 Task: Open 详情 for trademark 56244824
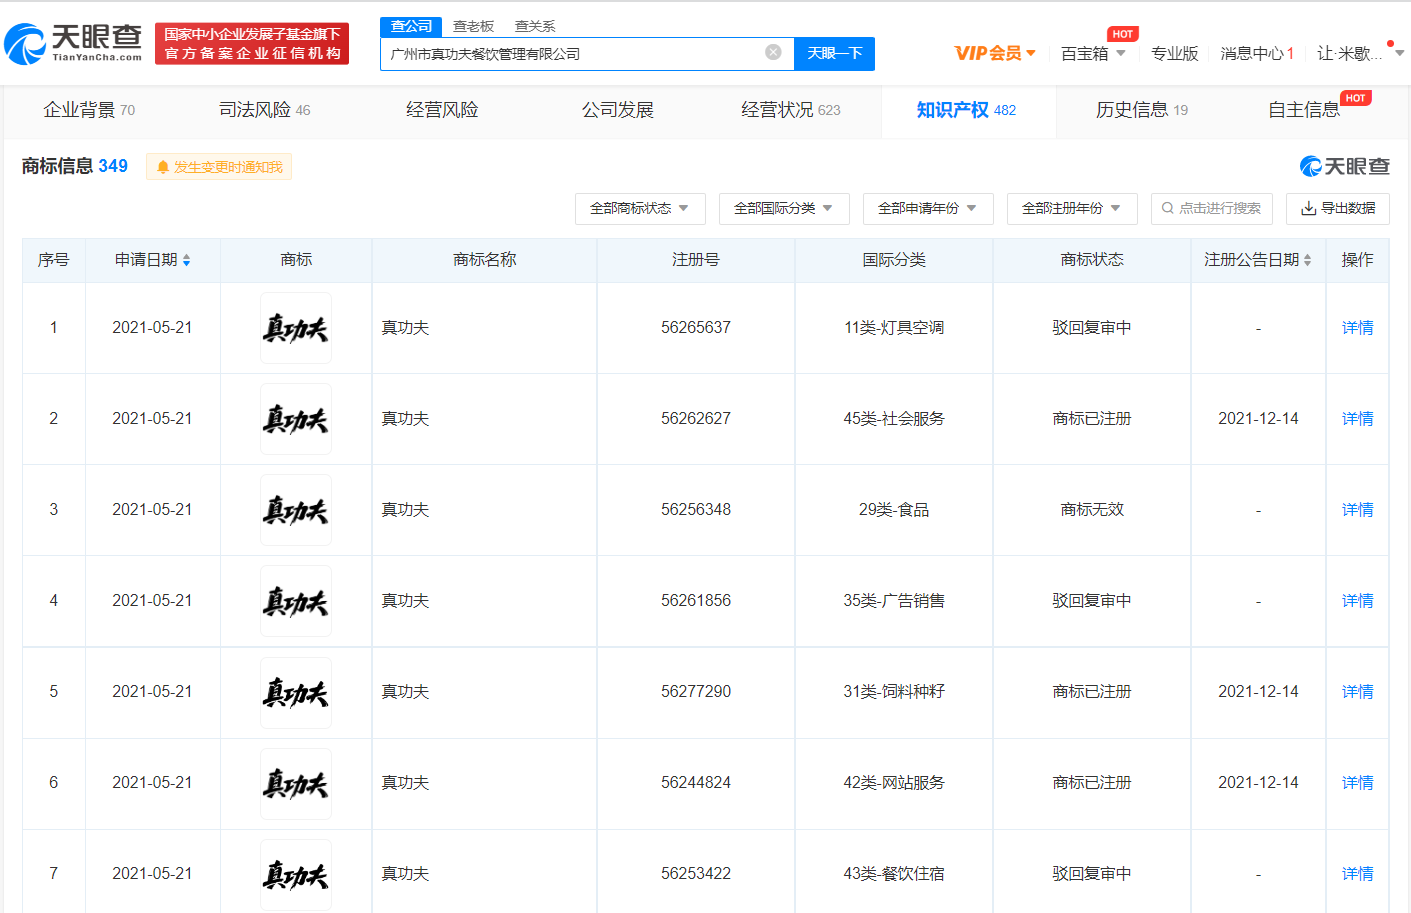click(x=1358, y=783)
